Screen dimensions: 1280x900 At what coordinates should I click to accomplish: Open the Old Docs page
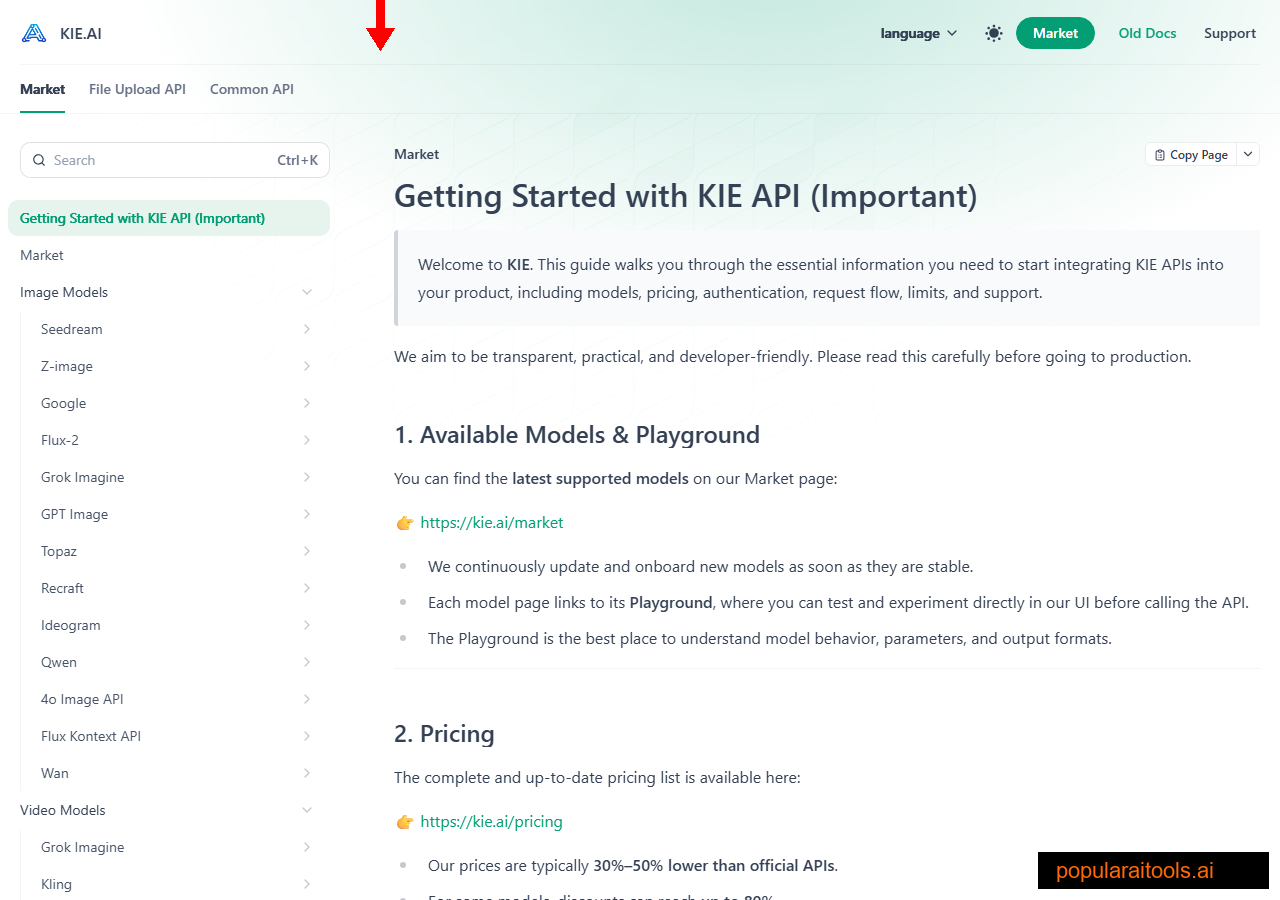pyautogui.click(x=1146, y=32)
